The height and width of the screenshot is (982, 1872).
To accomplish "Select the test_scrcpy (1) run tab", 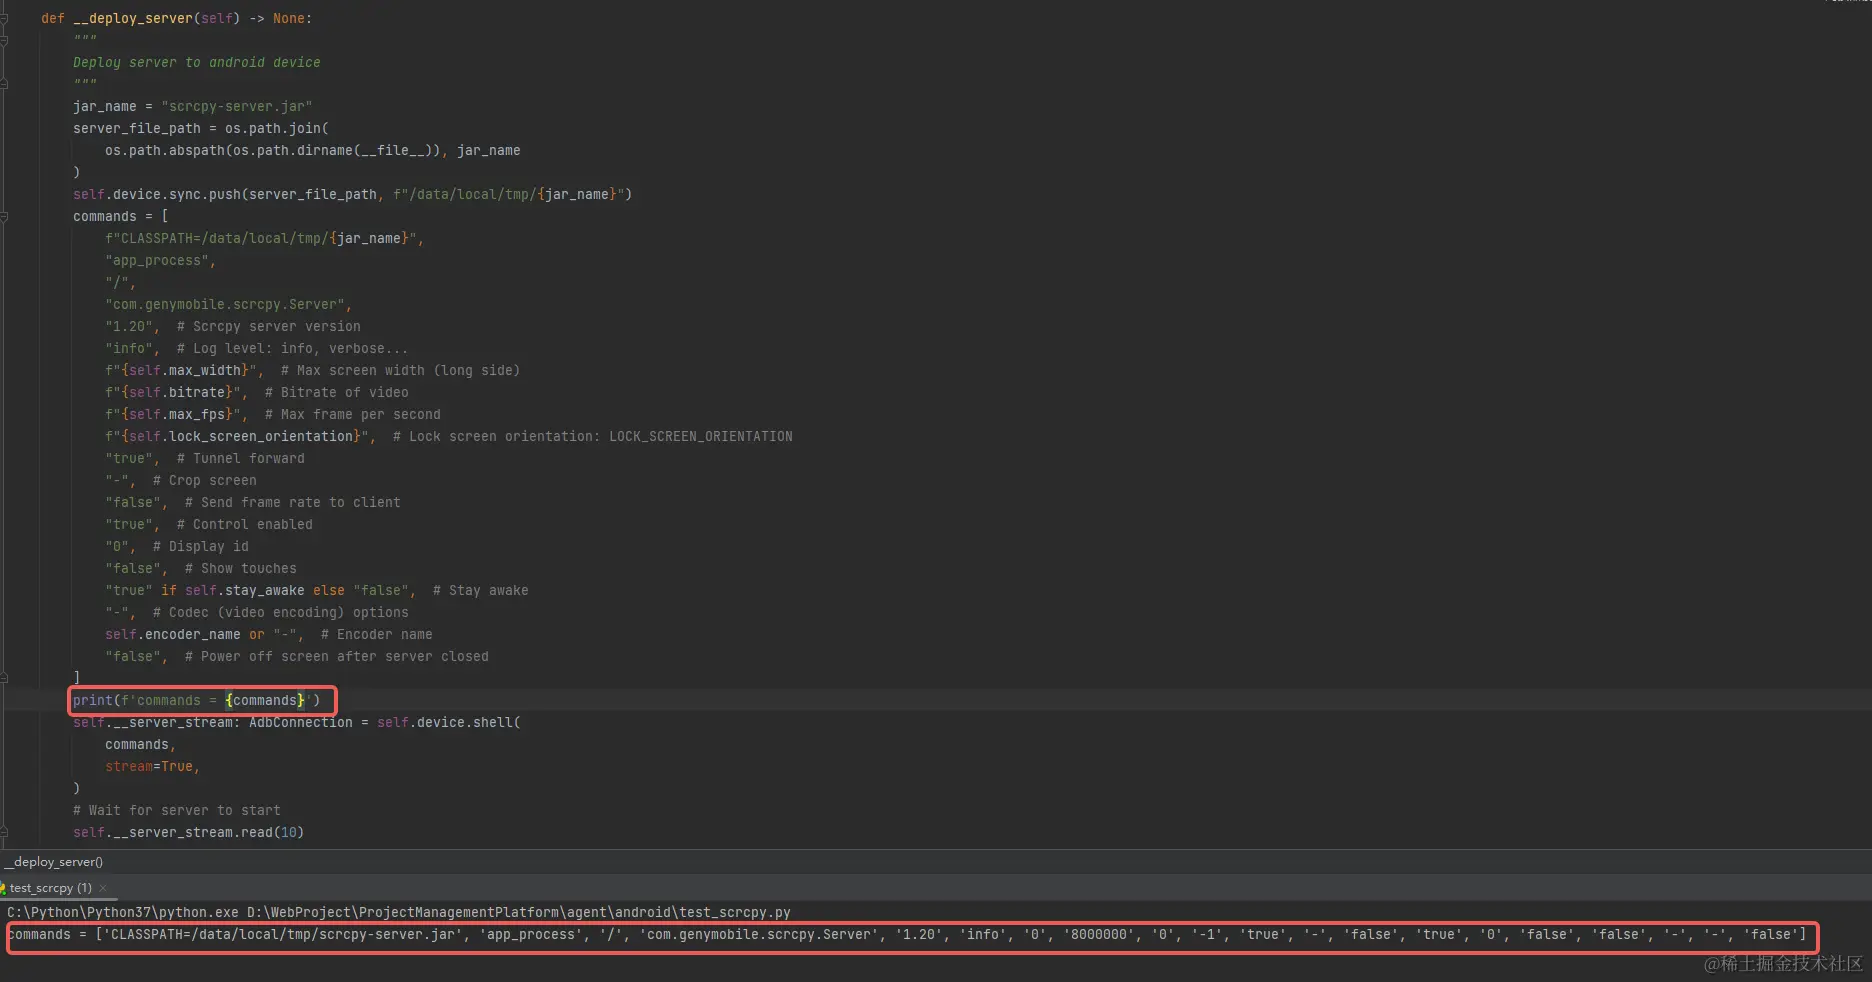I will [48, 888].
